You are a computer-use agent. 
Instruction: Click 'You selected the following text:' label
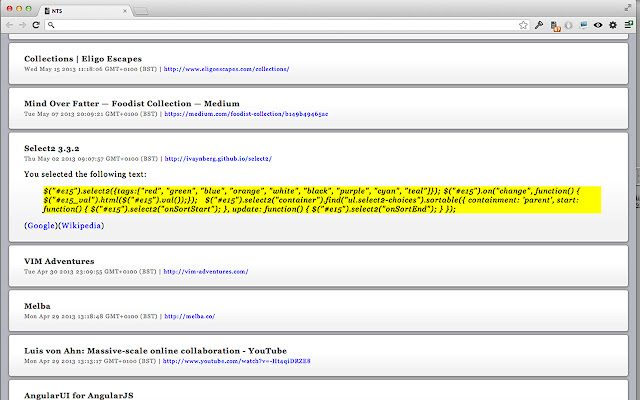85,174
